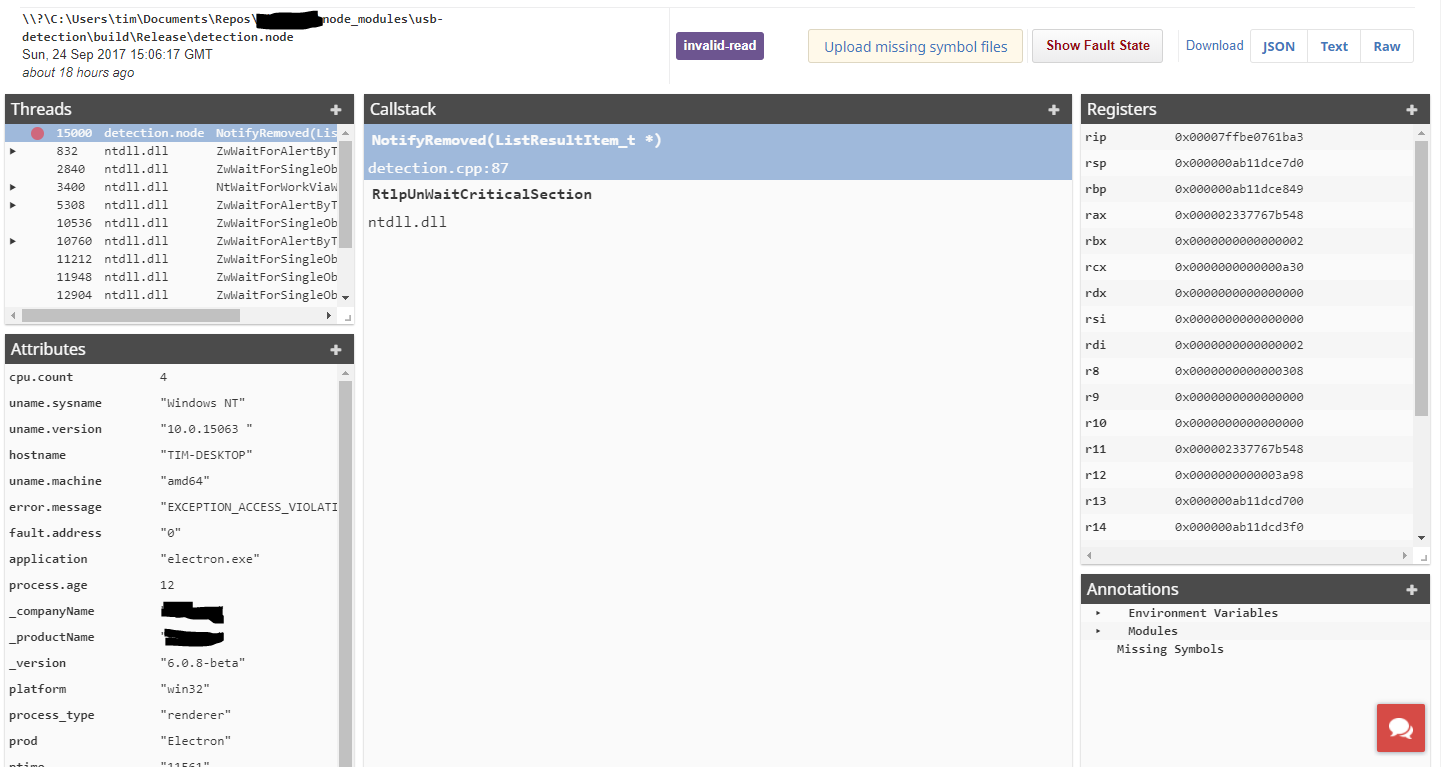Click down arrow of Registers scrollbar

pos(1422,537)
